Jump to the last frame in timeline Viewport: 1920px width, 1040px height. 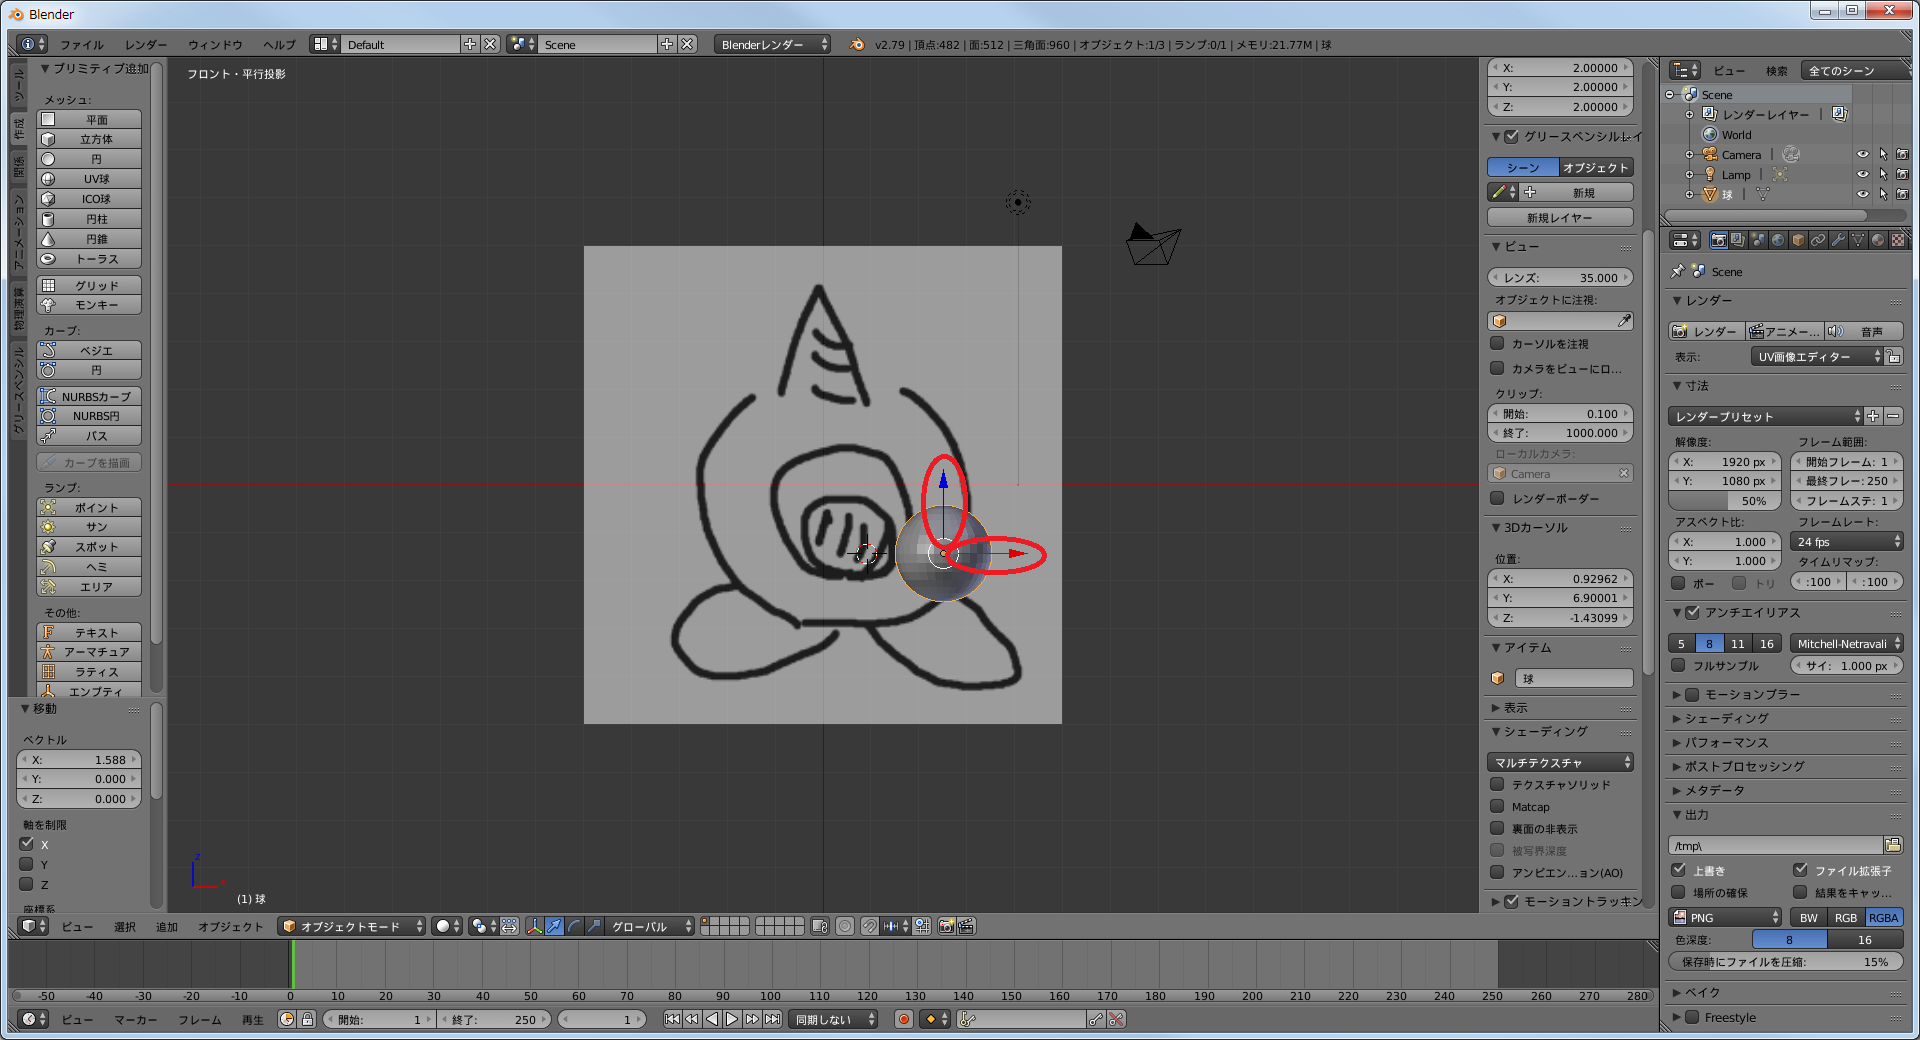click(x=772, y=1019)
